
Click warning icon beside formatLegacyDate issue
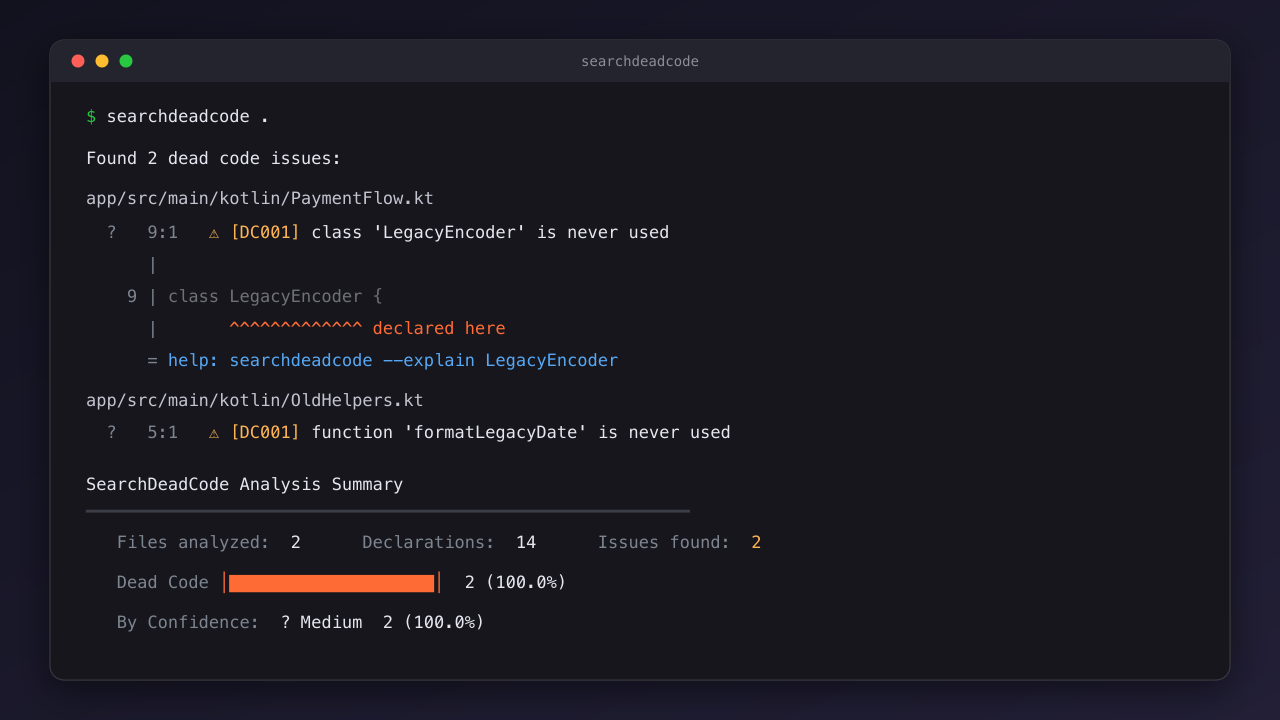(214, 433)
